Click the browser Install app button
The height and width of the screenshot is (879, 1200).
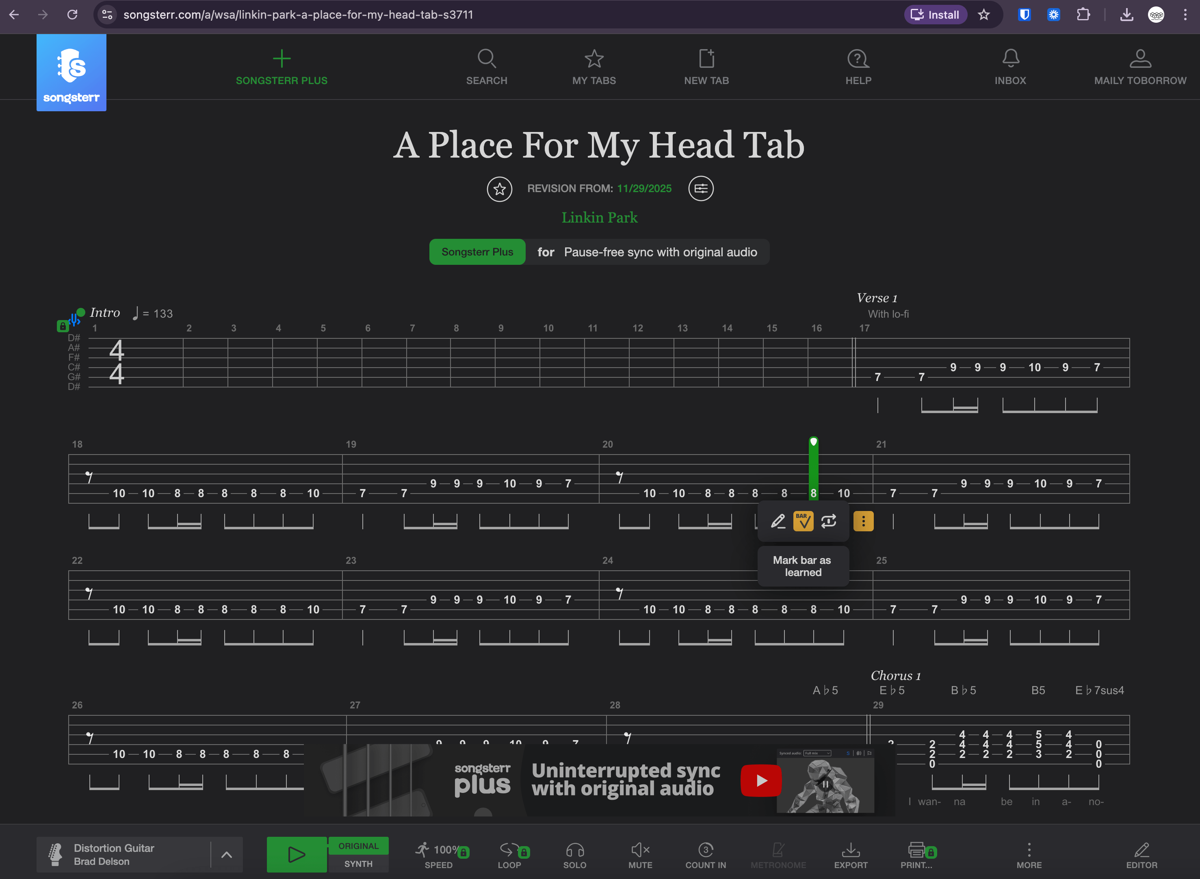click(x=936, y=15)
